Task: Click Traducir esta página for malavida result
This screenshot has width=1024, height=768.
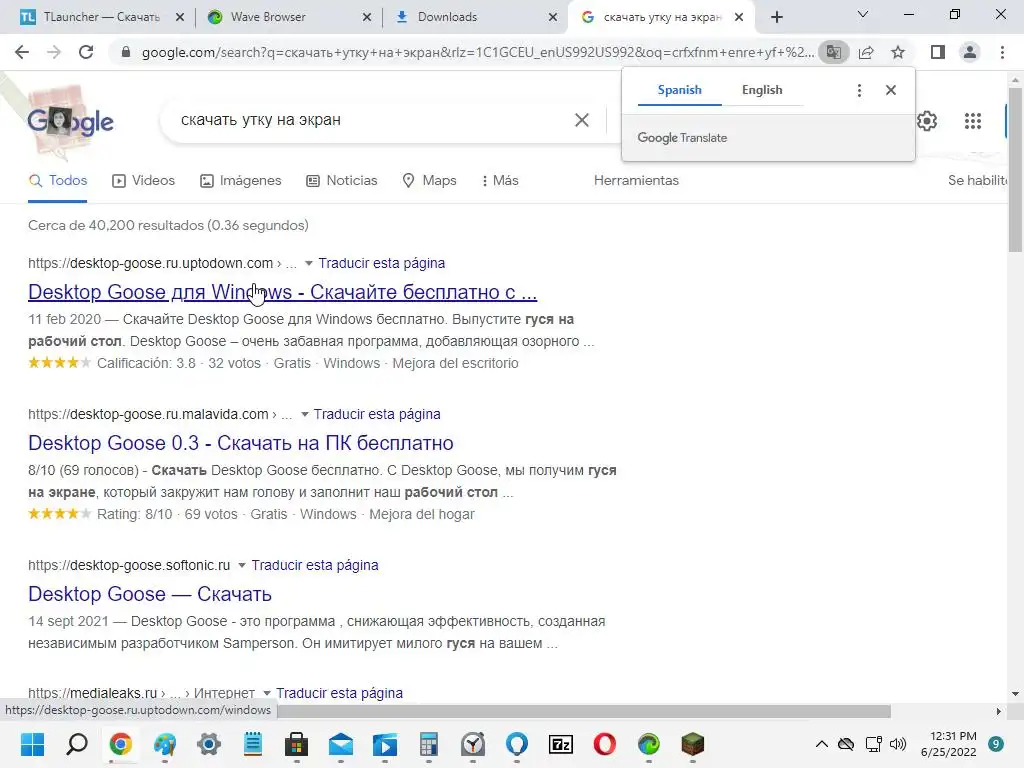Action: pos(377,414)
